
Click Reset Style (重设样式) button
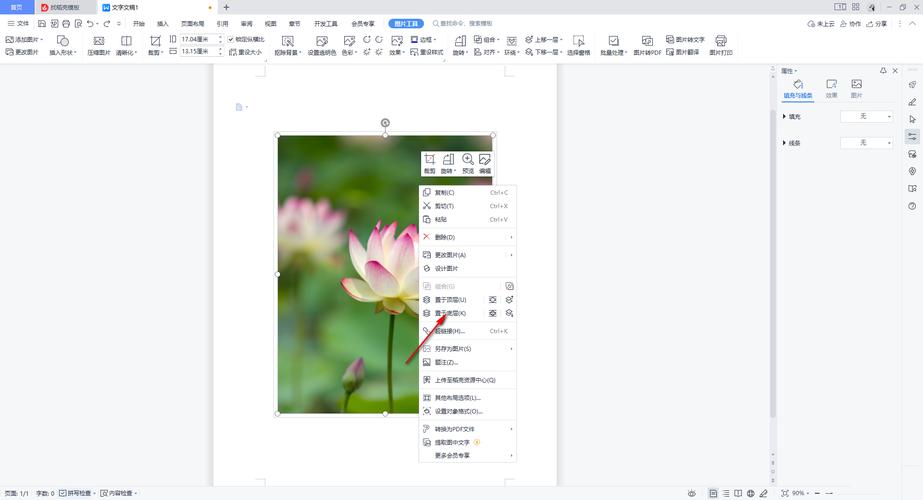pos(427,52)
